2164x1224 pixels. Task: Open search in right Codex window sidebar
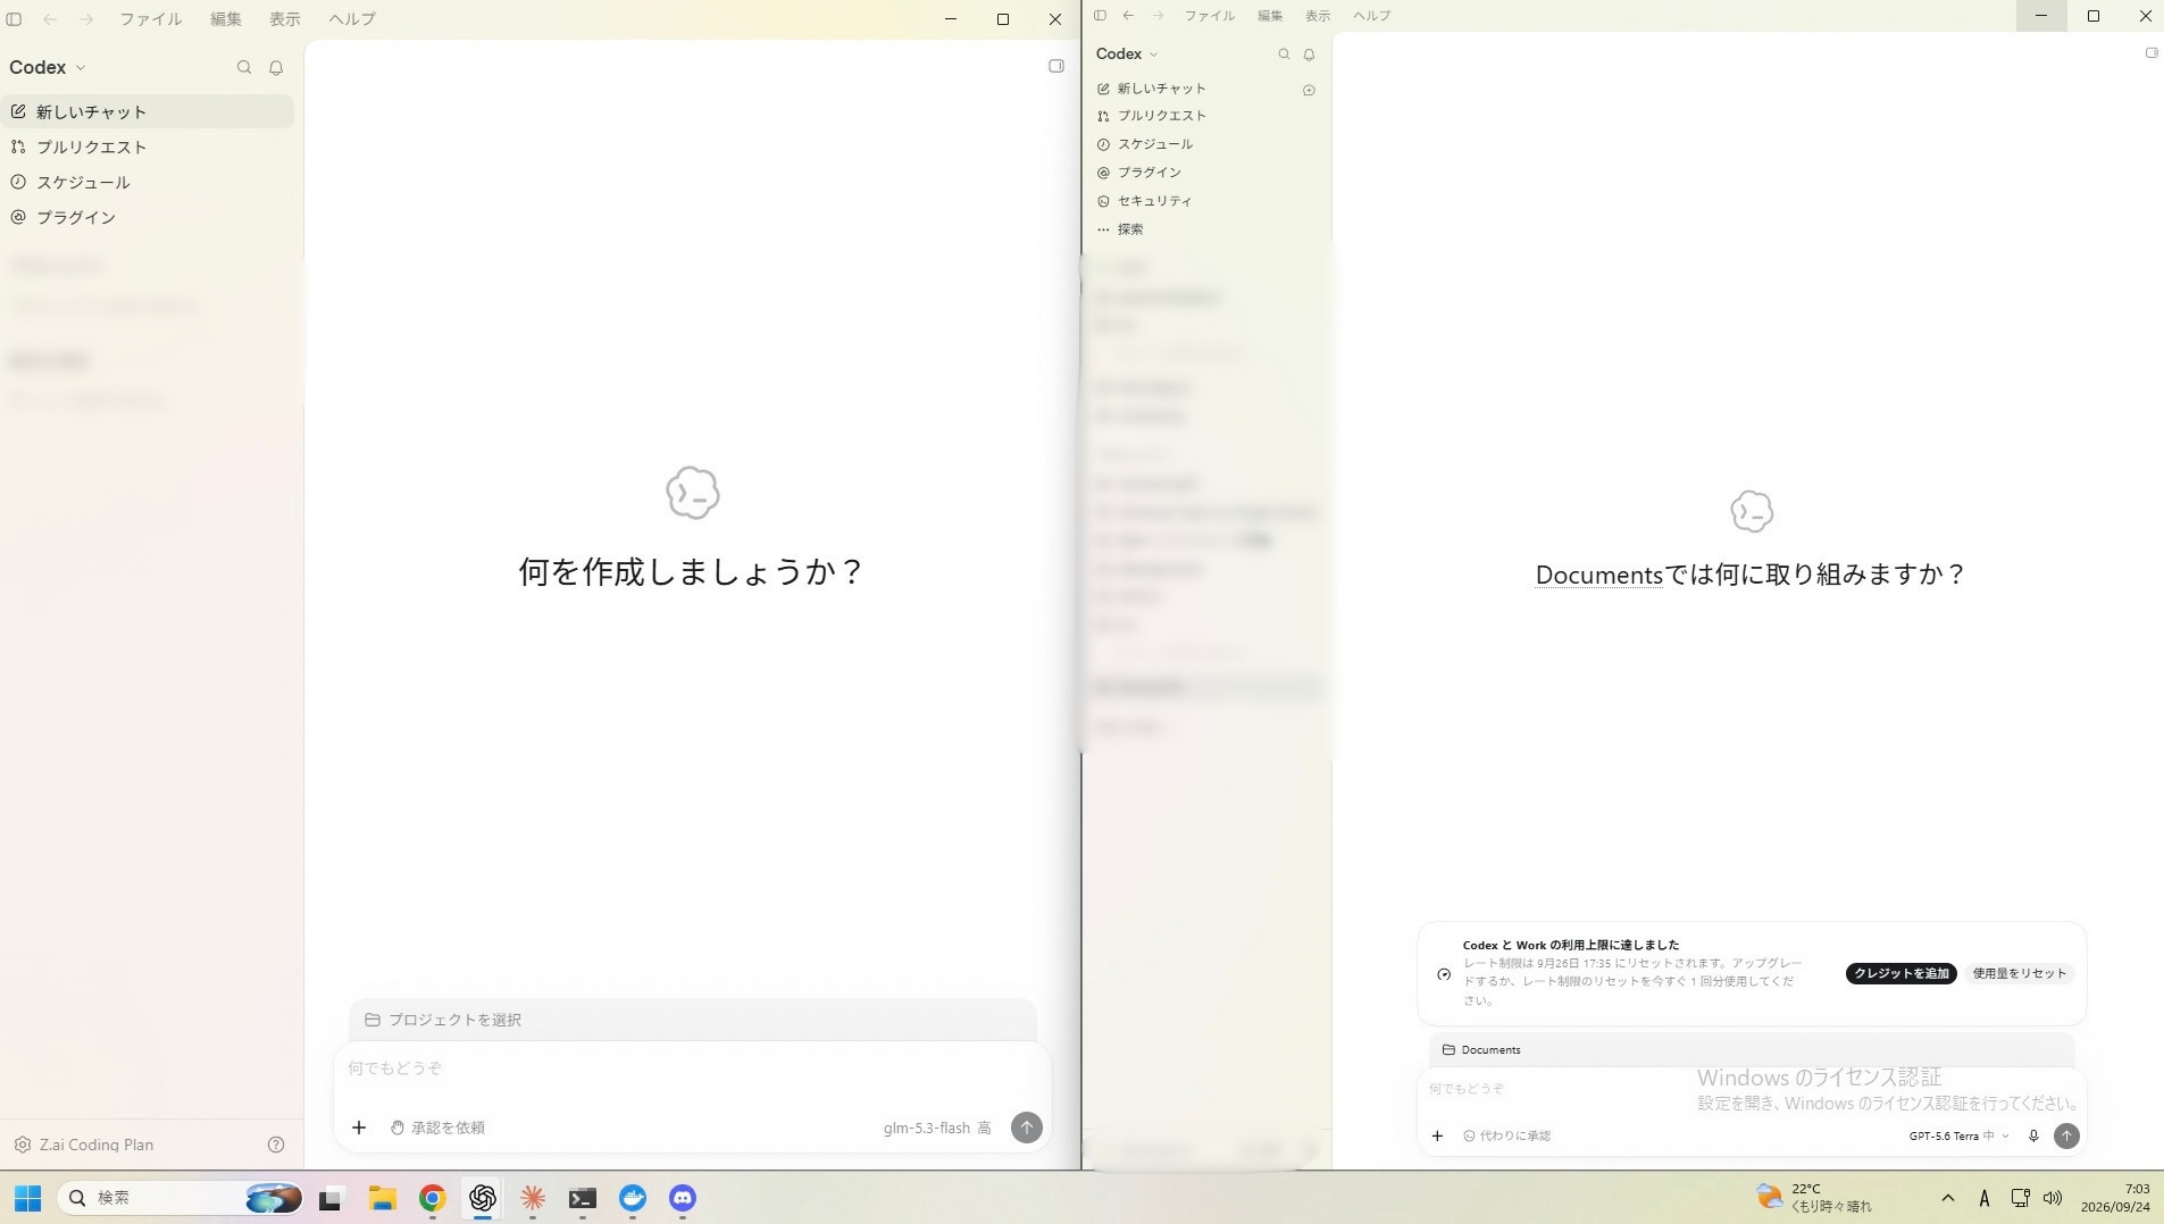(x=1284, y=54)
